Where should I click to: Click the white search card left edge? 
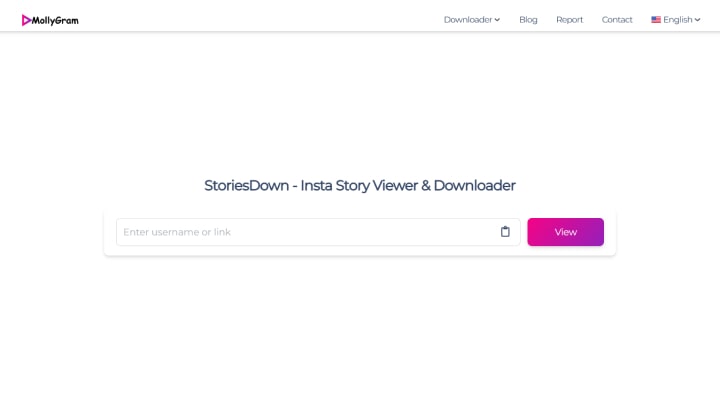(109, 232)
